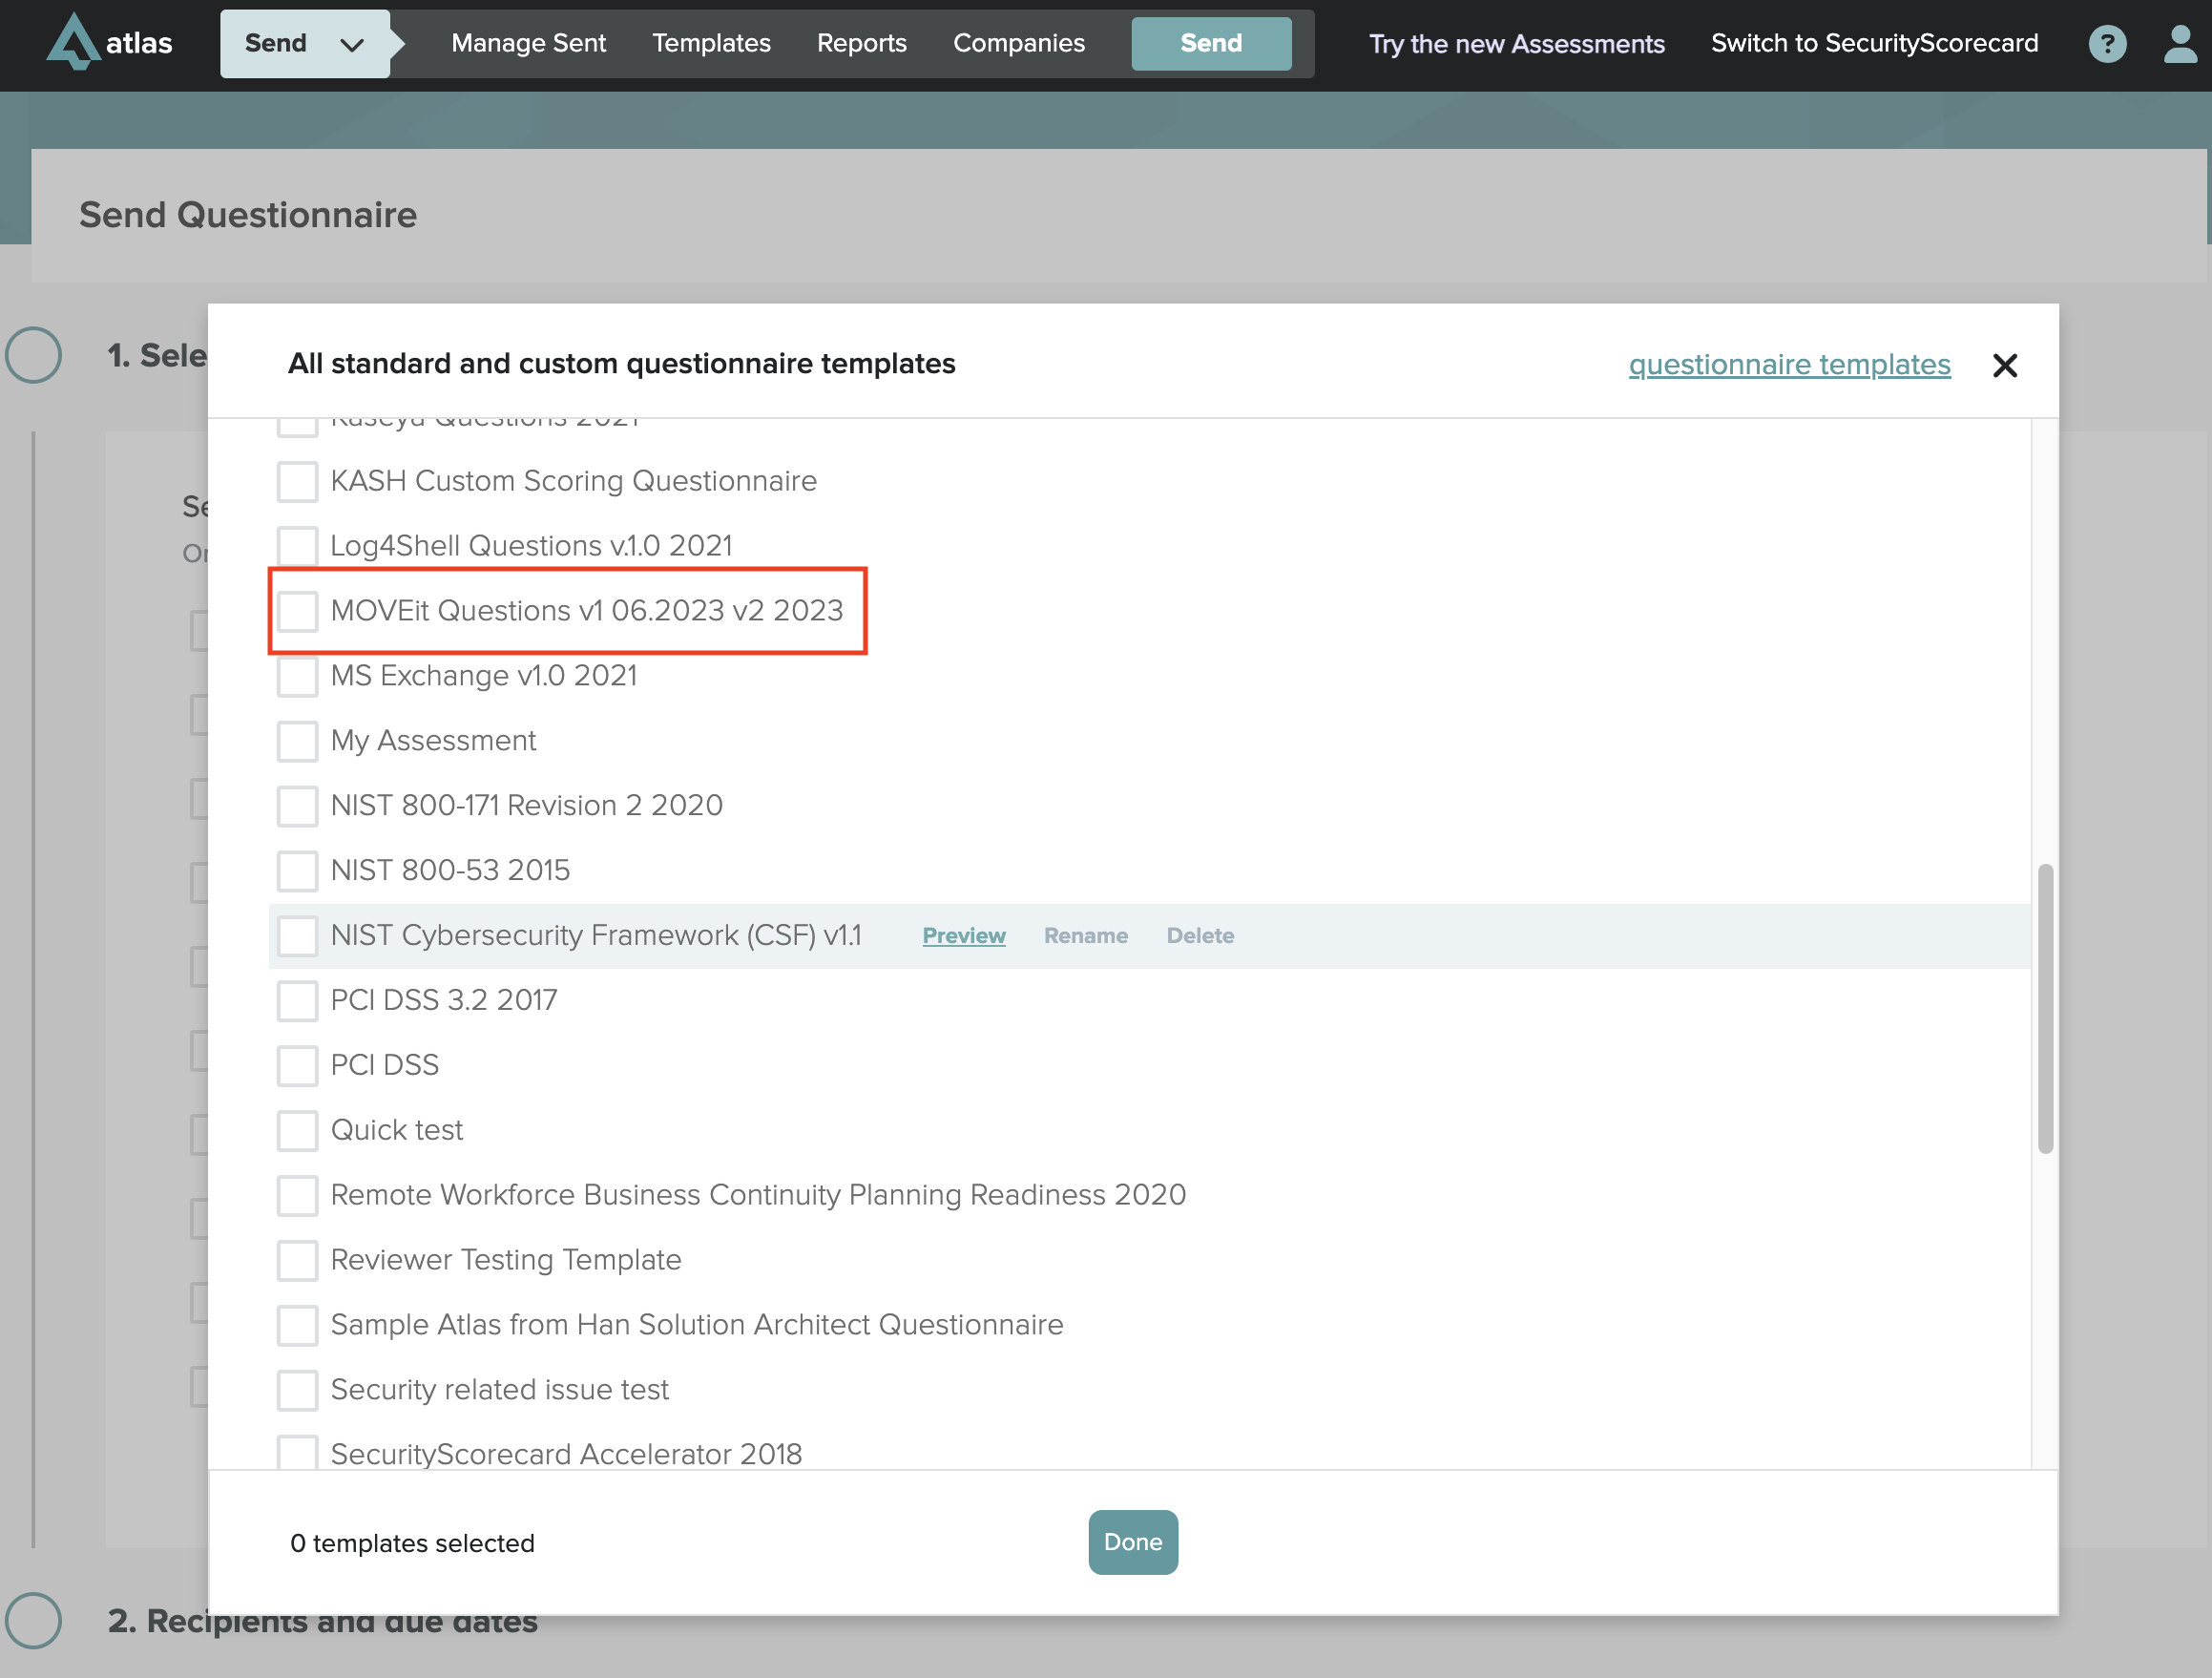Open the user profile icon
Screen dimensions: 2212x1678
(x=2180, y=44)
